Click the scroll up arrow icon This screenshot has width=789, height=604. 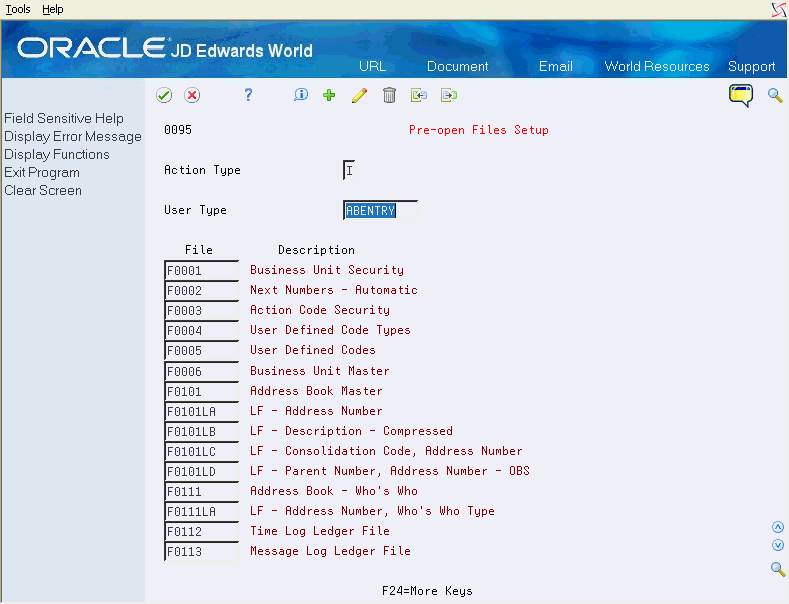pyautogui.click(x=778, y=527)
